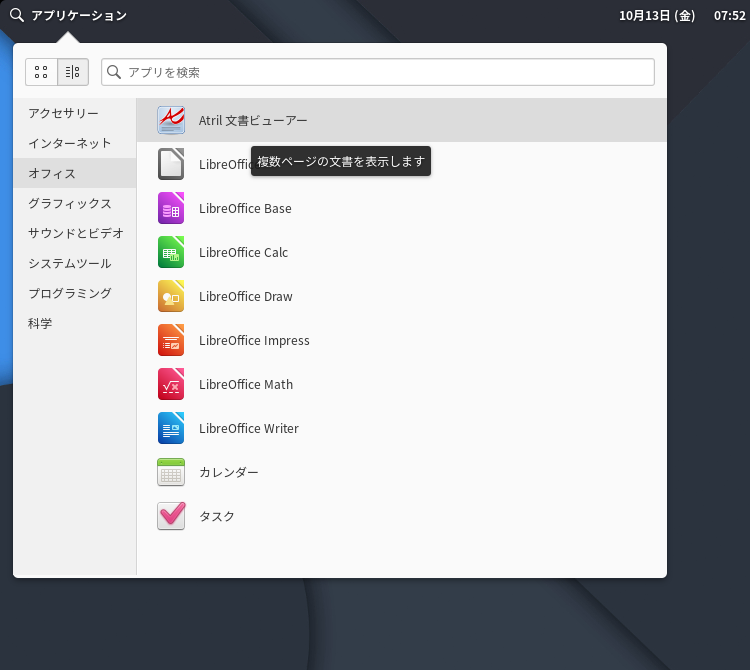Viewport: 750px width, 670px height.
Task: Start LibreOffice Math via its pink icon
Action: 171,384
